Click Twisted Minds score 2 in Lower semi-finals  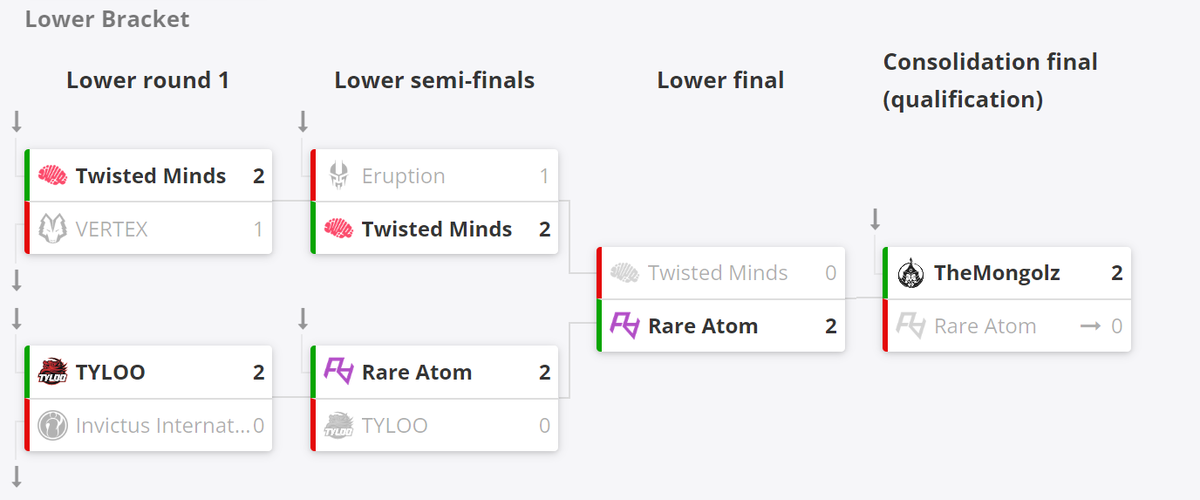click(x=545, y=229)
